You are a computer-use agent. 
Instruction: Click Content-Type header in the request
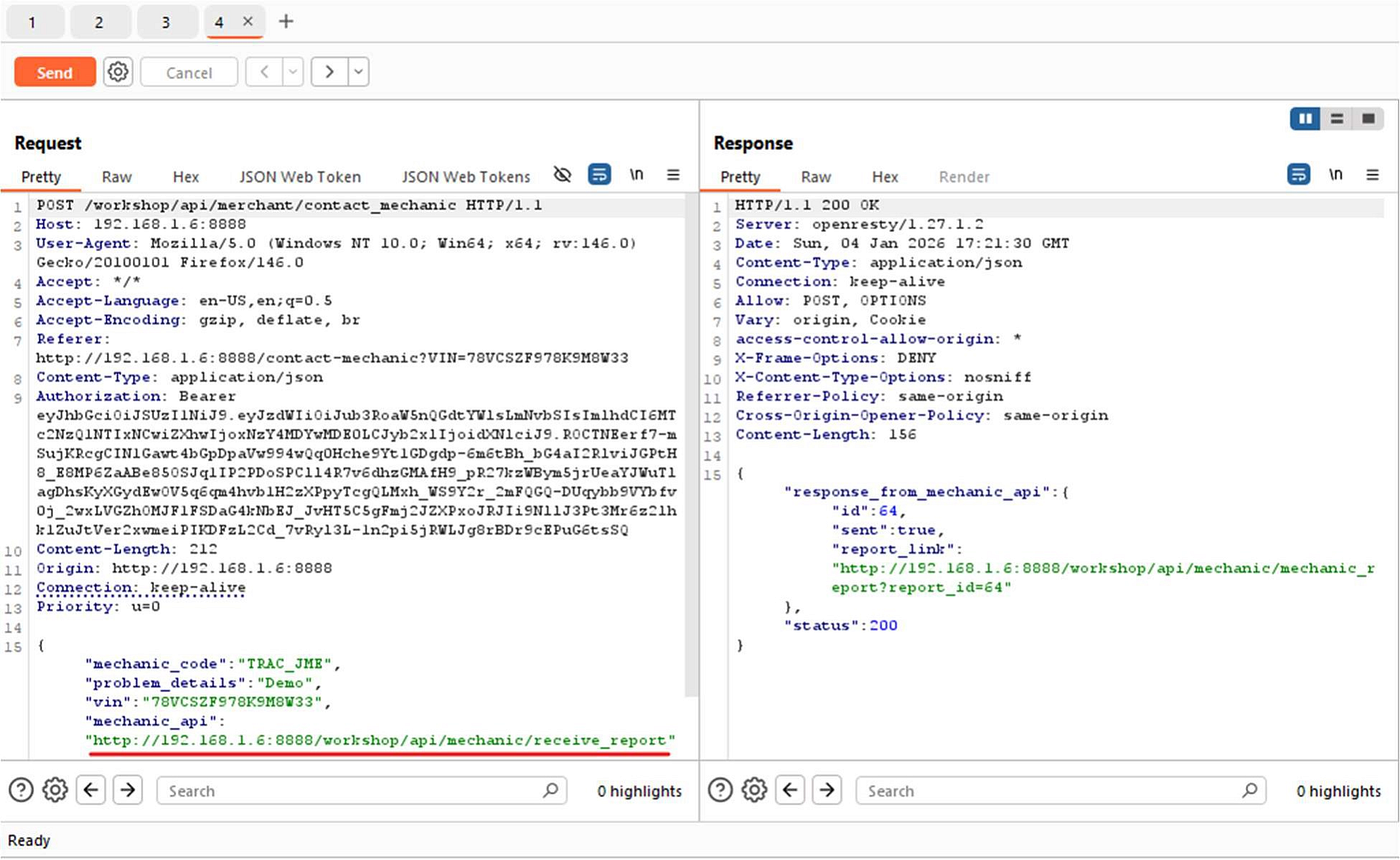click(180, 377)
